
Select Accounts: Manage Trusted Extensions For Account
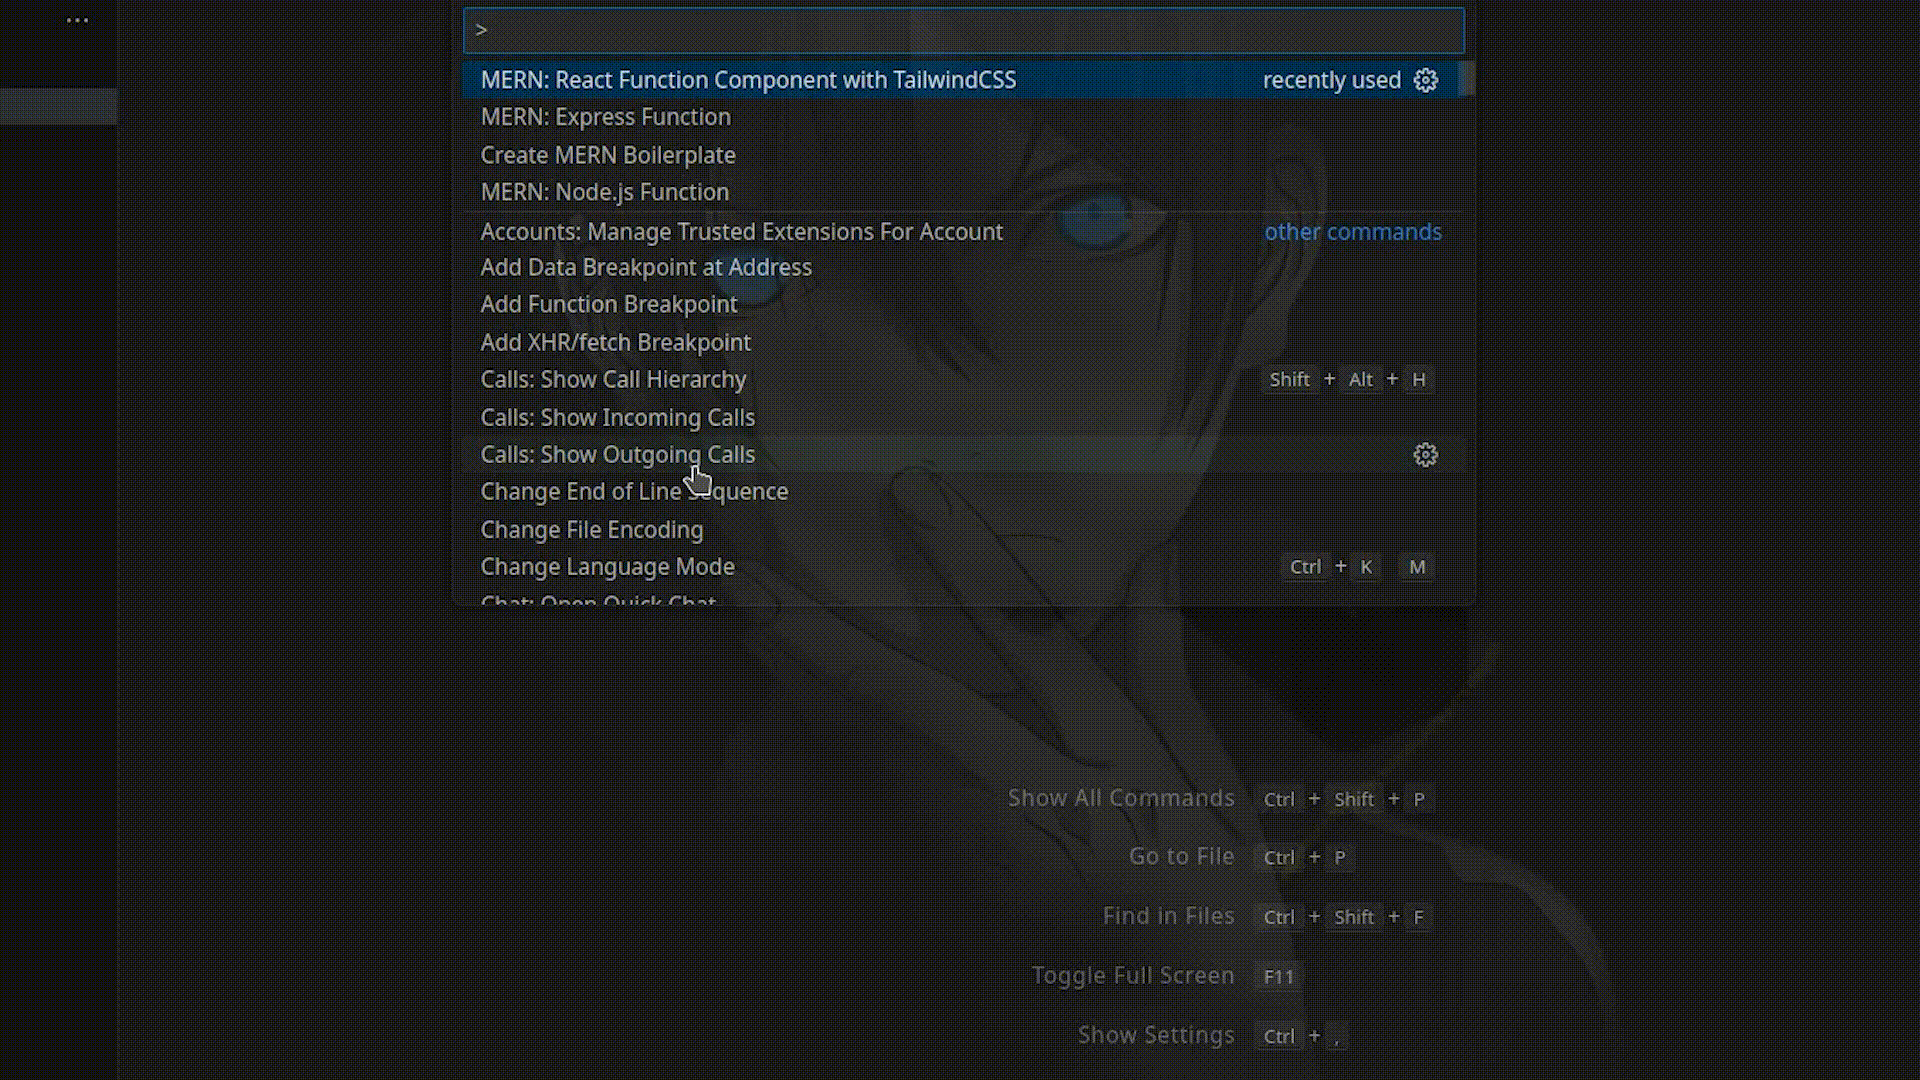741,229
